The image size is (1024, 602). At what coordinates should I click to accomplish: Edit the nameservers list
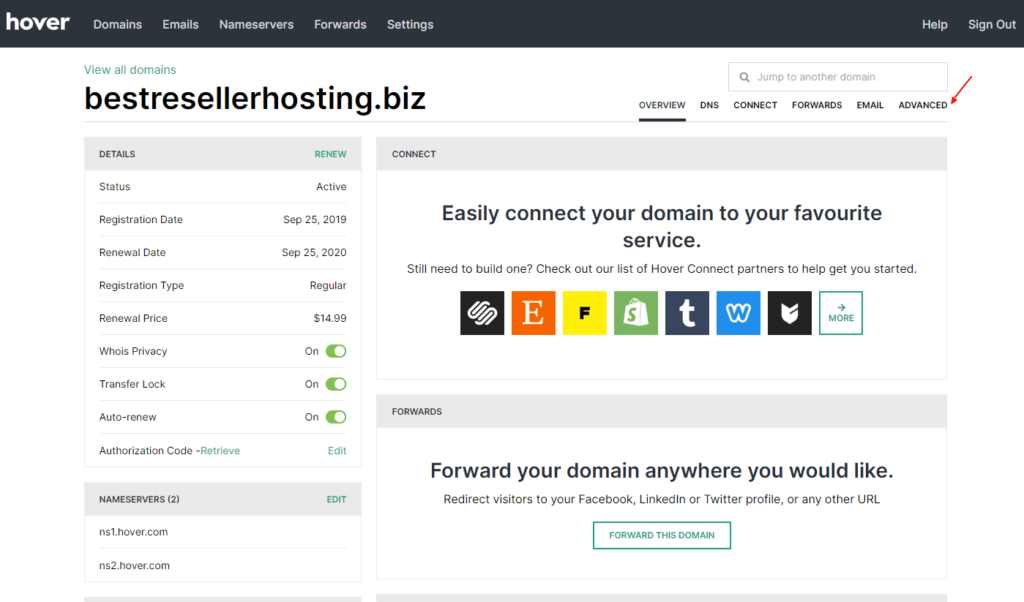(336, 499)
